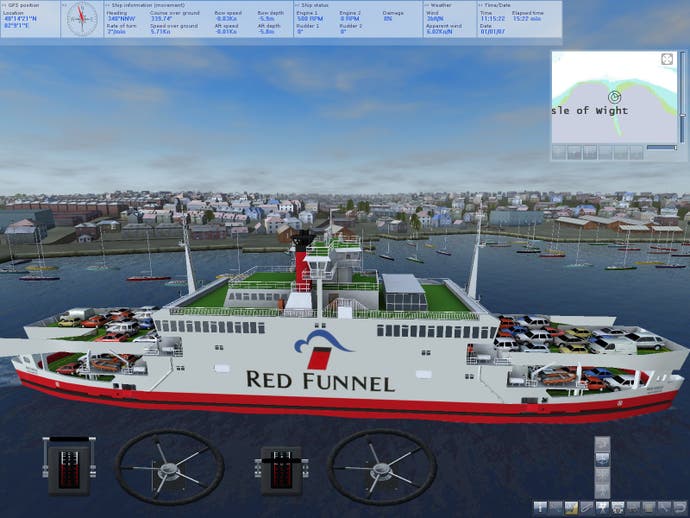Collapse the Weather panel
The width and height of the screenshot is (690, 518).
pos(426,5)
